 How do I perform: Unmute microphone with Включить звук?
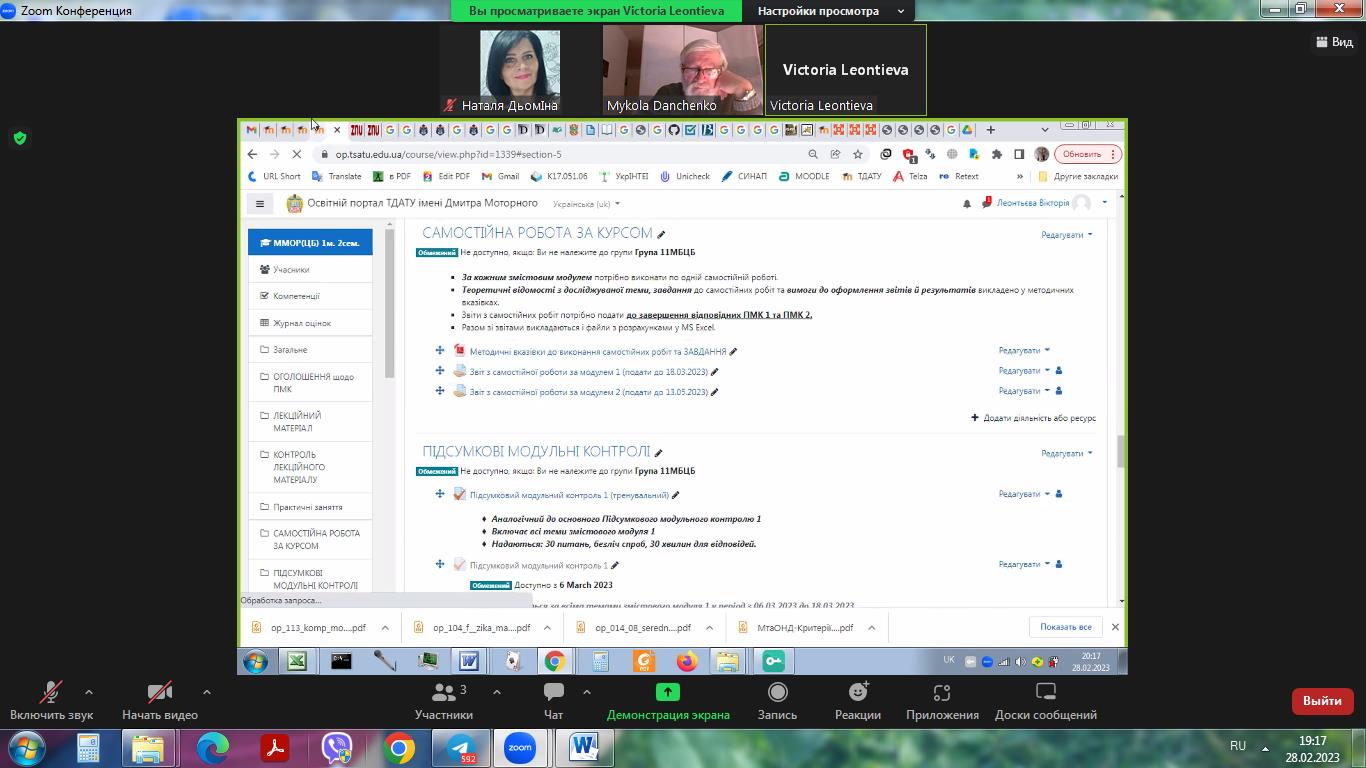click(51, 700)
